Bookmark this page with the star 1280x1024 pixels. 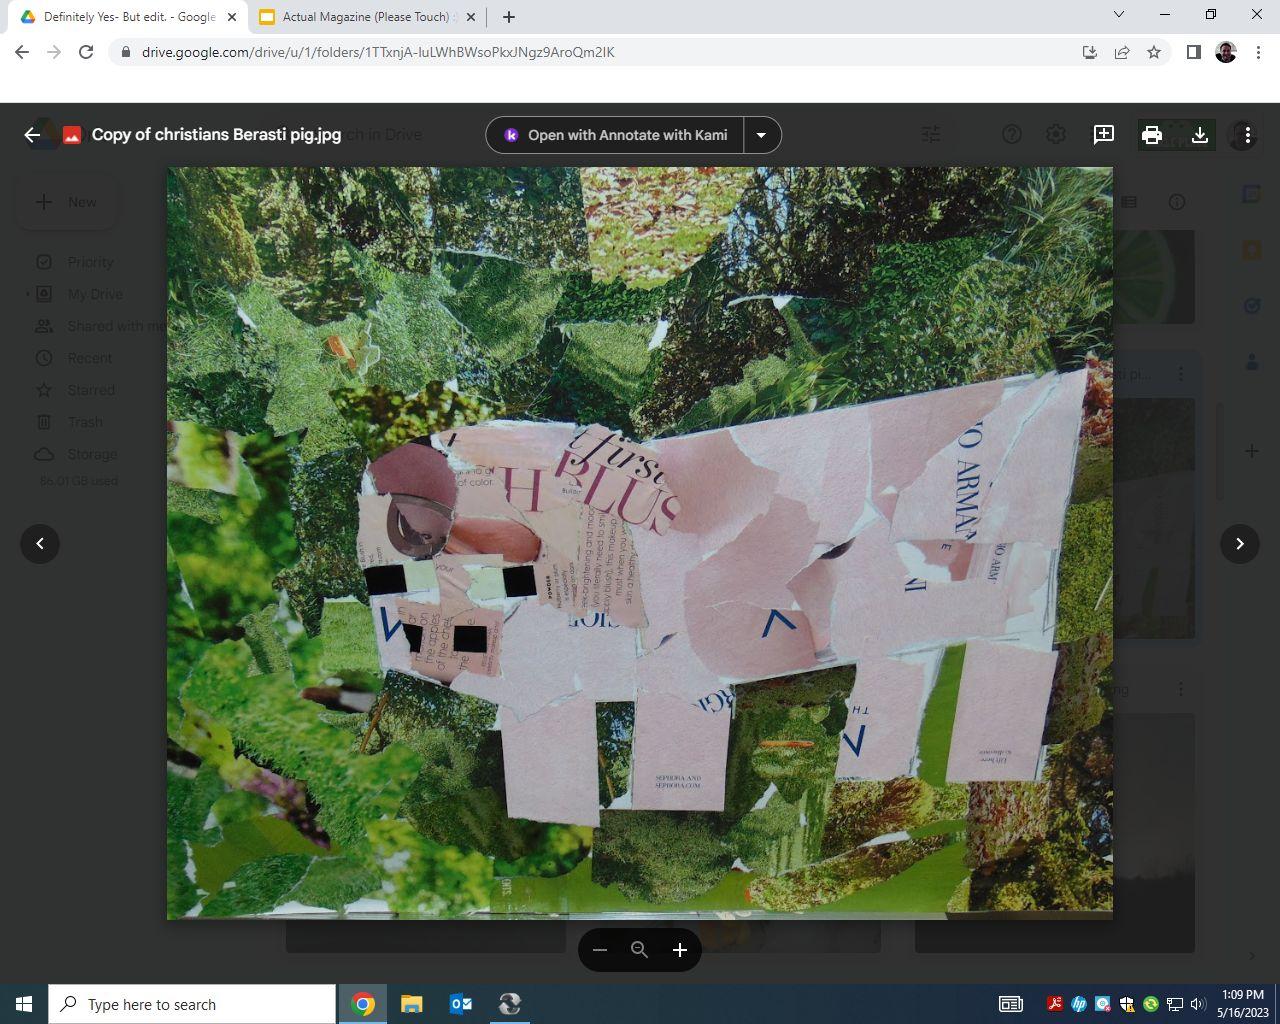(x=1154, y=52)
